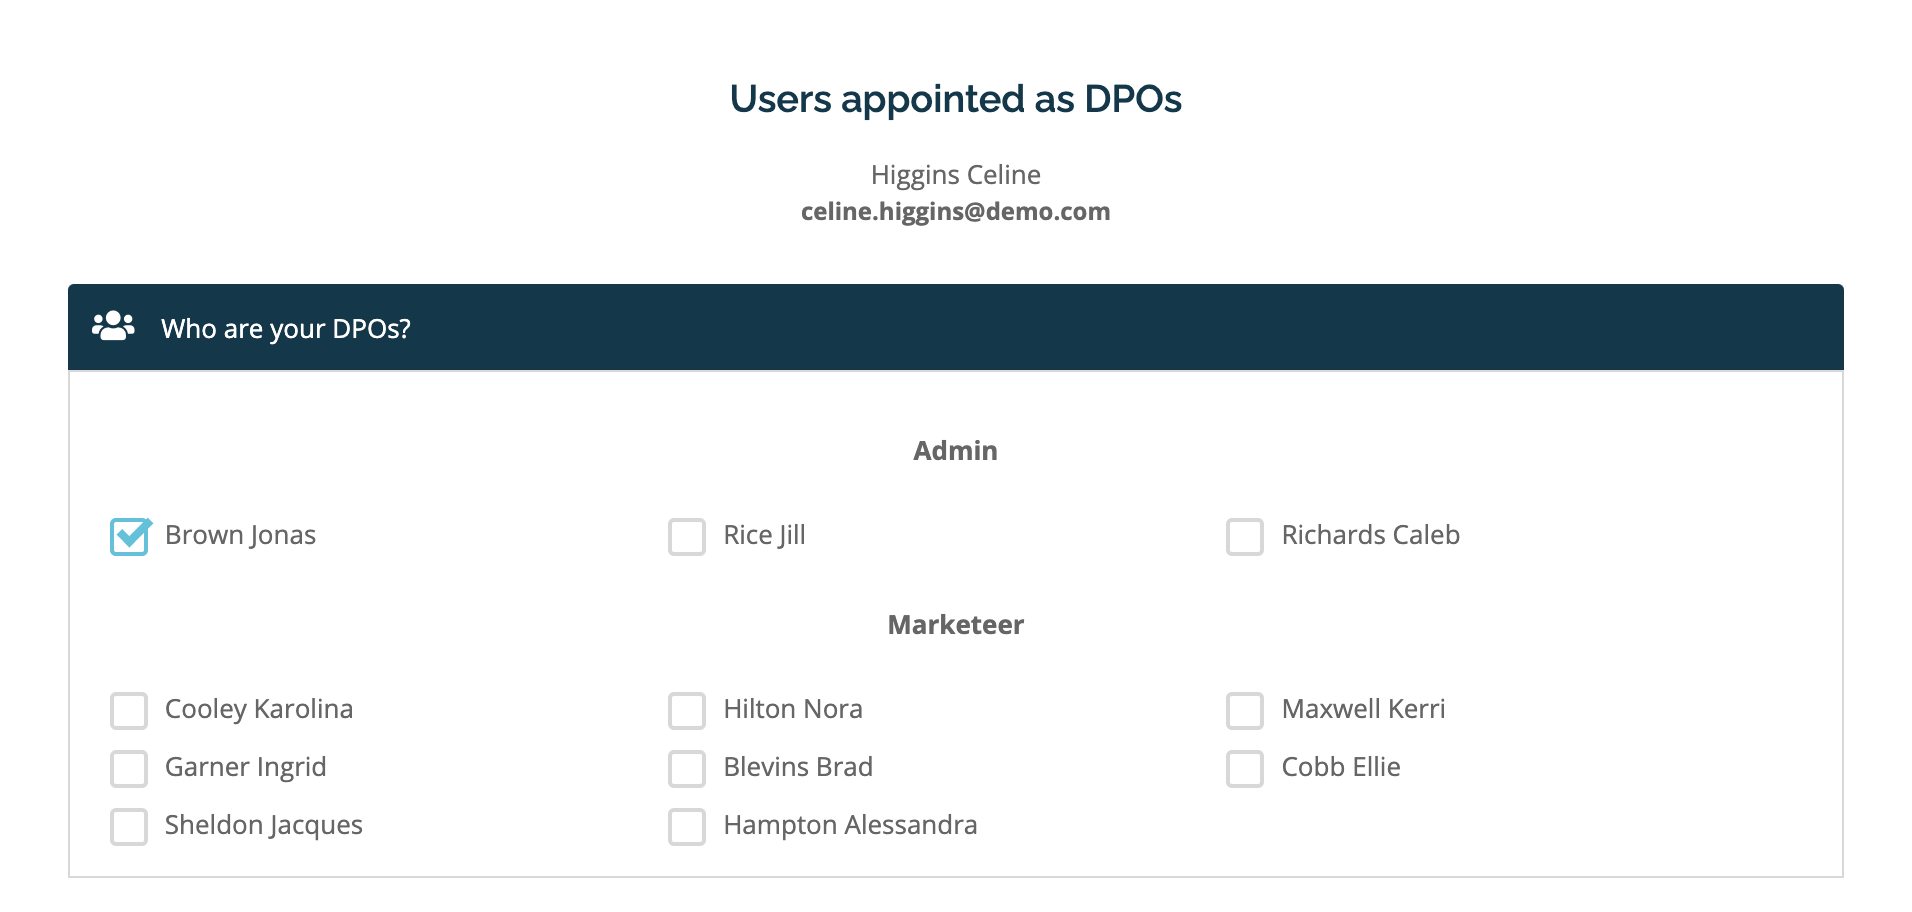Select Richards Caleb as DPO
Screen dimensions: 1912x912
coord(1245,537)
